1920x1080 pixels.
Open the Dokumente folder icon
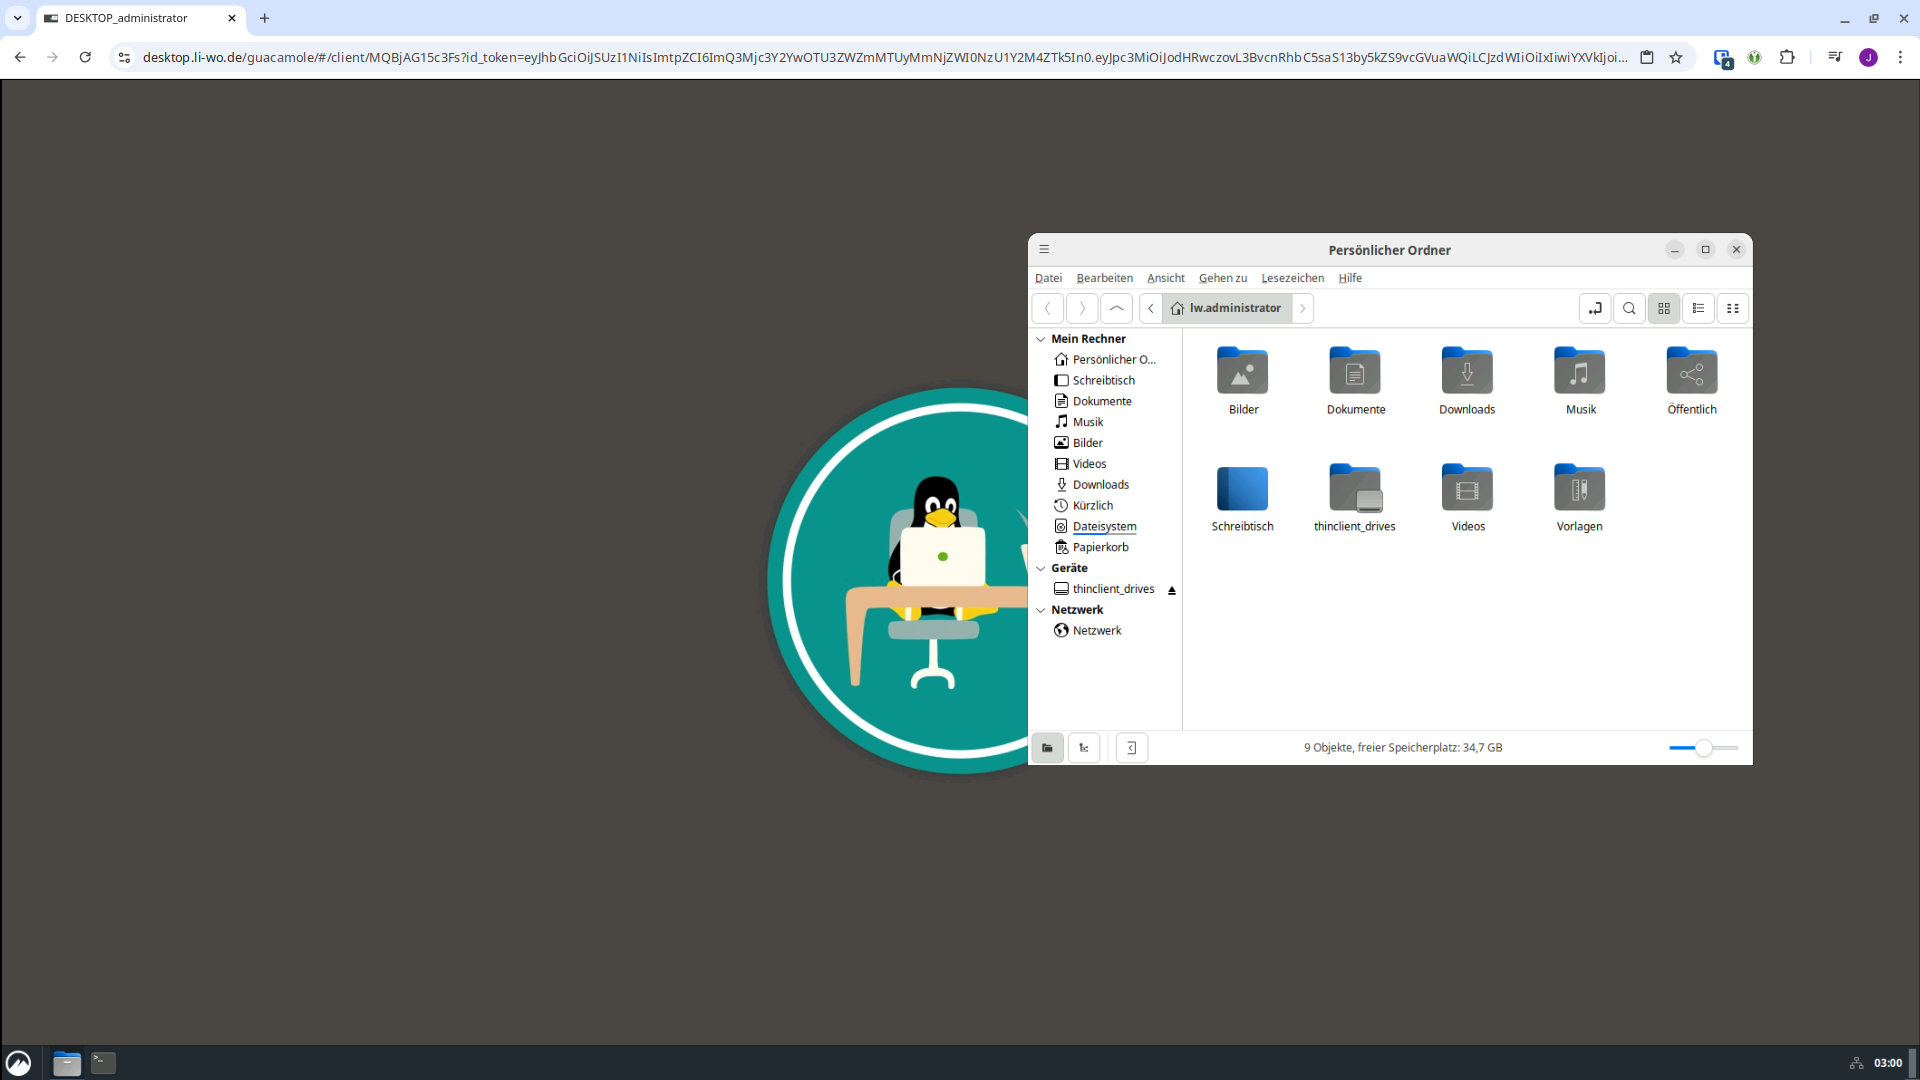coord(1355,371)
